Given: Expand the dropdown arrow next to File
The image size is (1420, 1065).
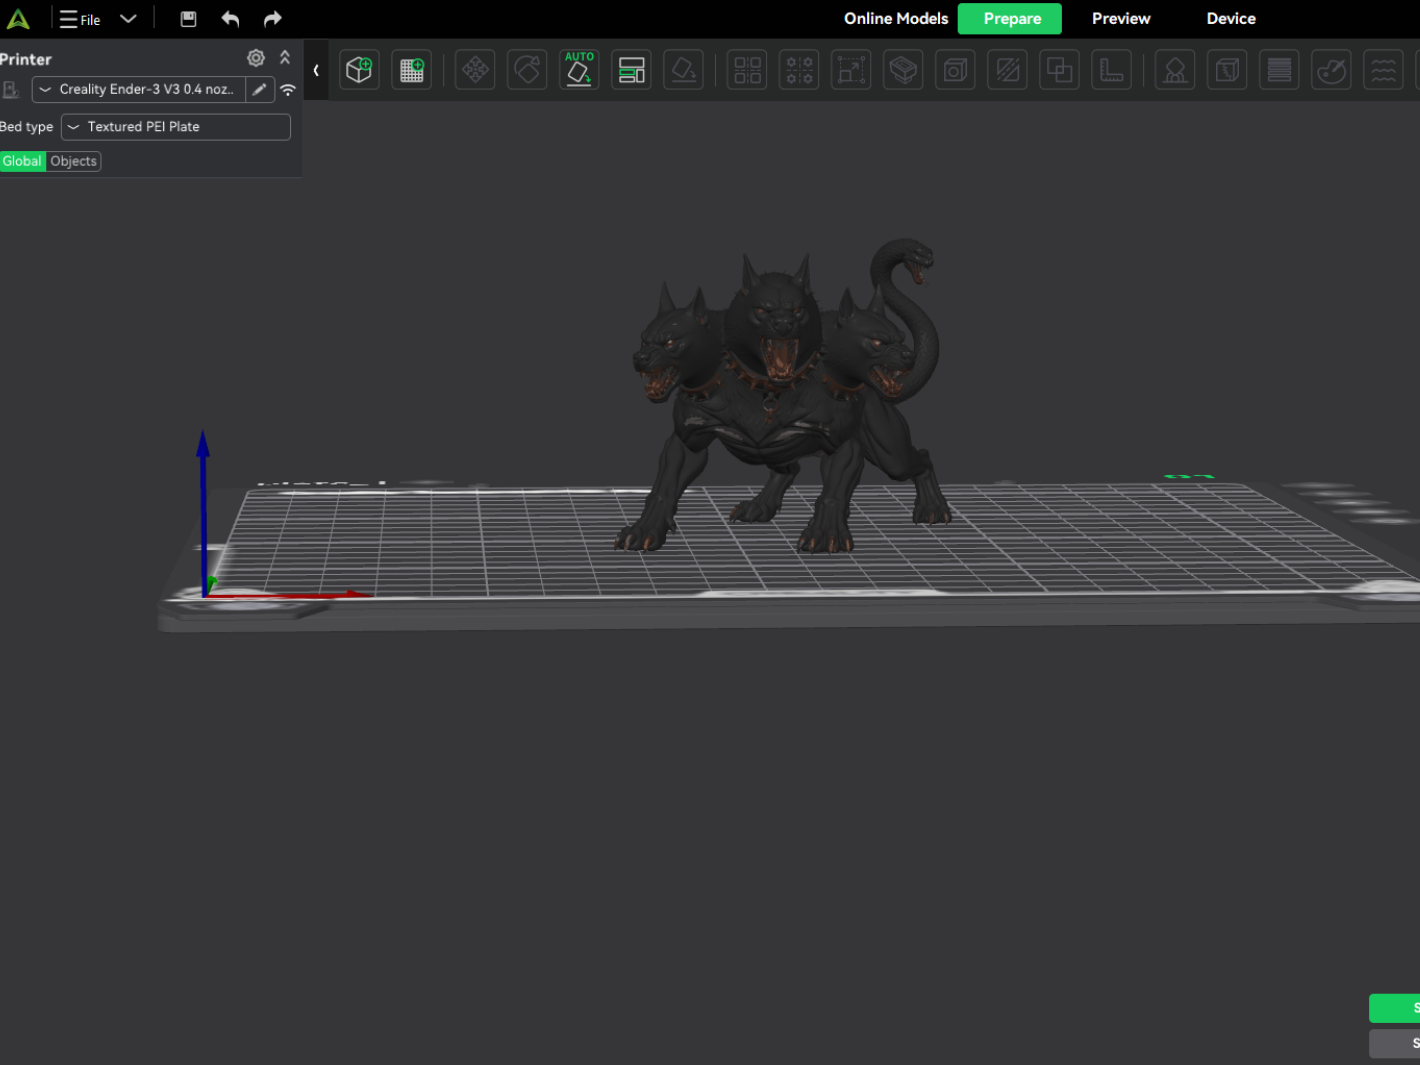Looking at the screenshot, I should pos(128,19).
